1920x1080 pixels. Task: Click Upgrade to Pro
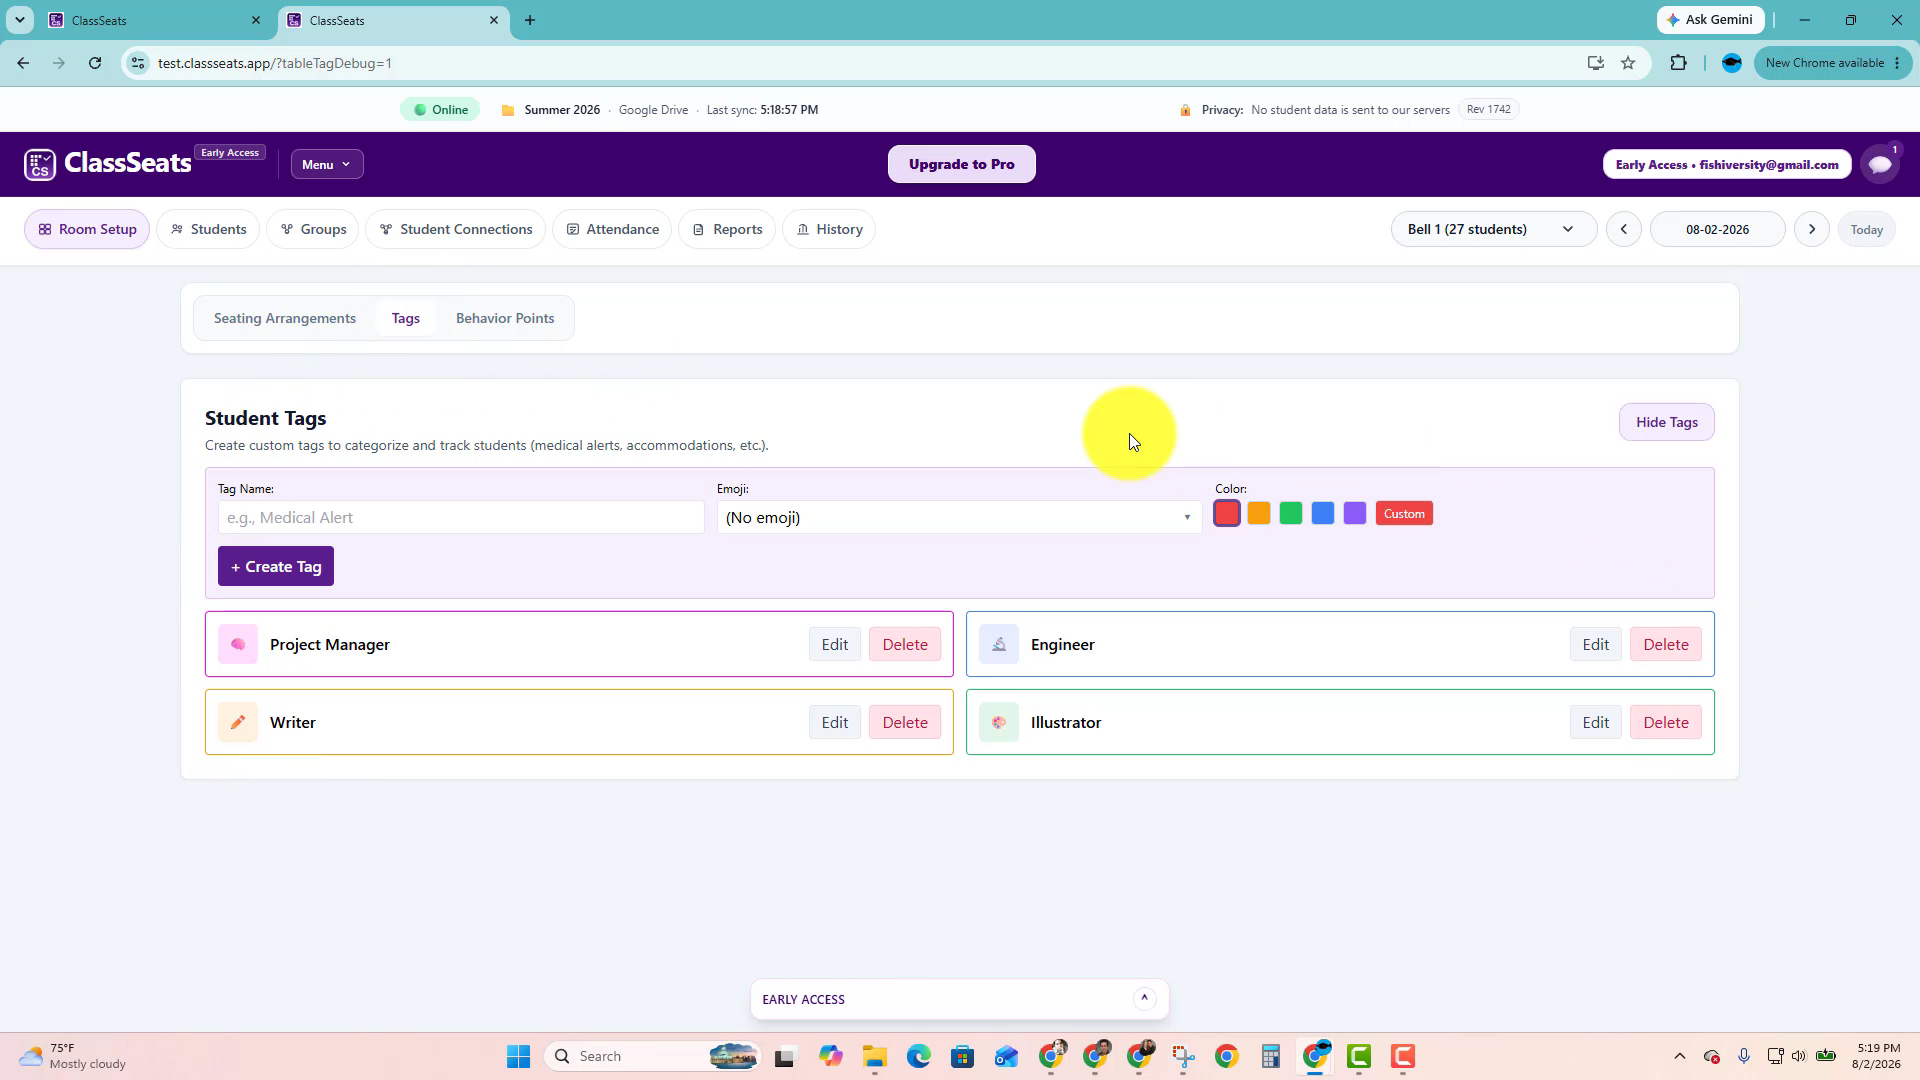pyautogui.click(x=961, y=164)
